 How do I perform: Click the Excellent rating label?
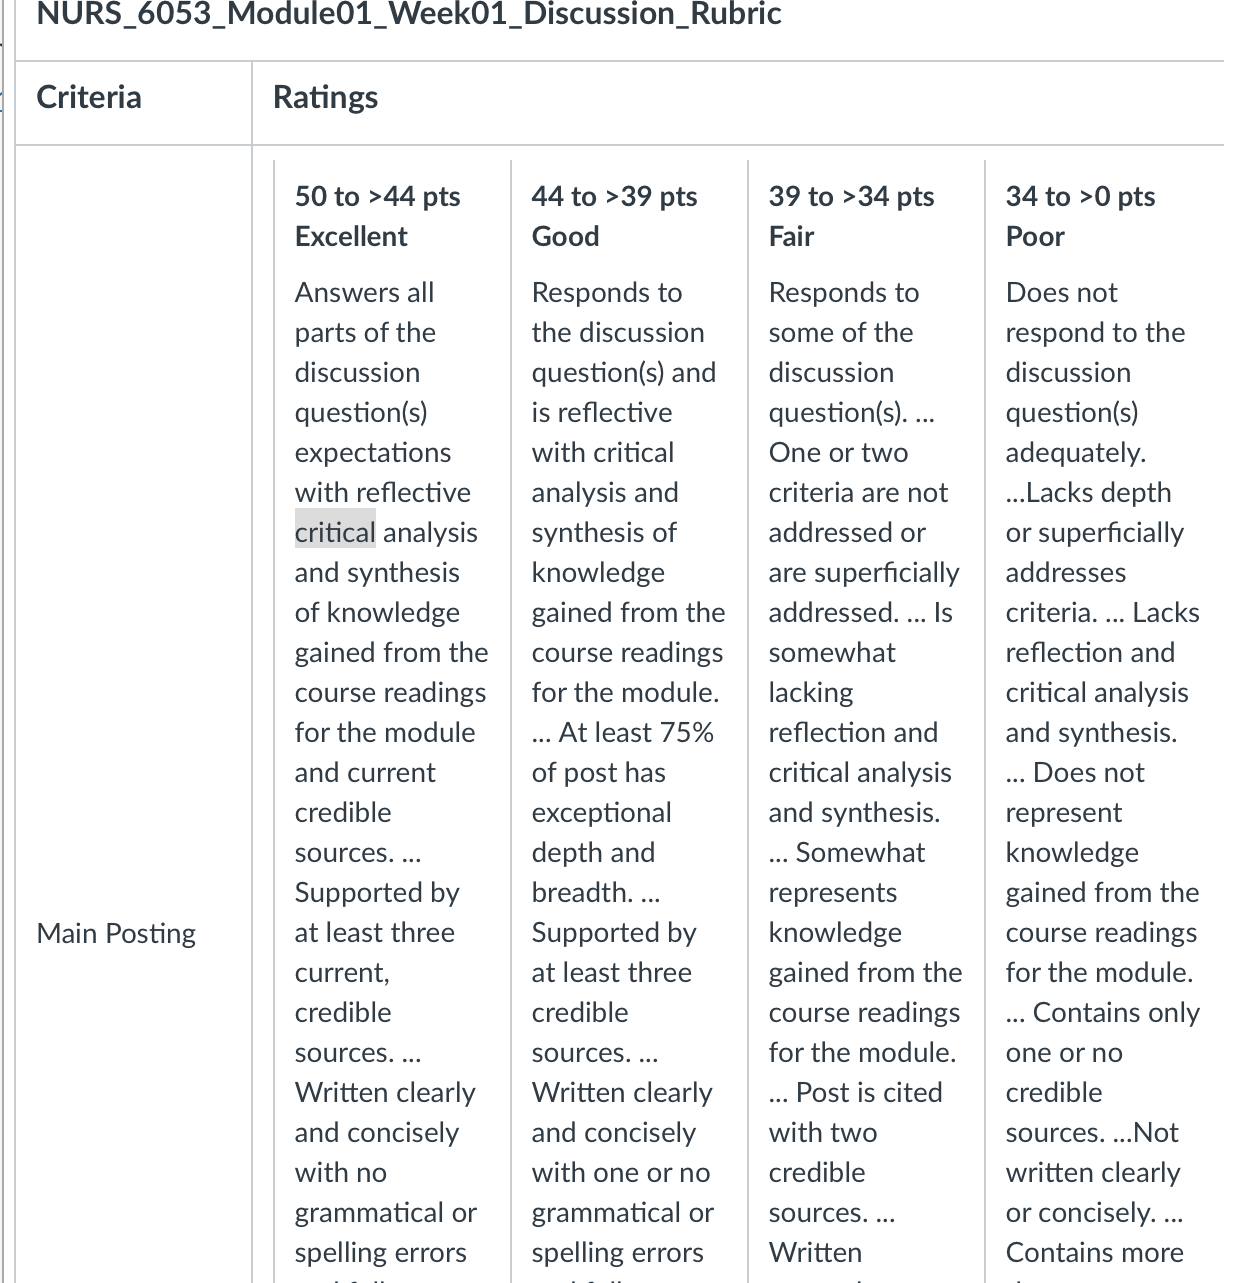351,236
